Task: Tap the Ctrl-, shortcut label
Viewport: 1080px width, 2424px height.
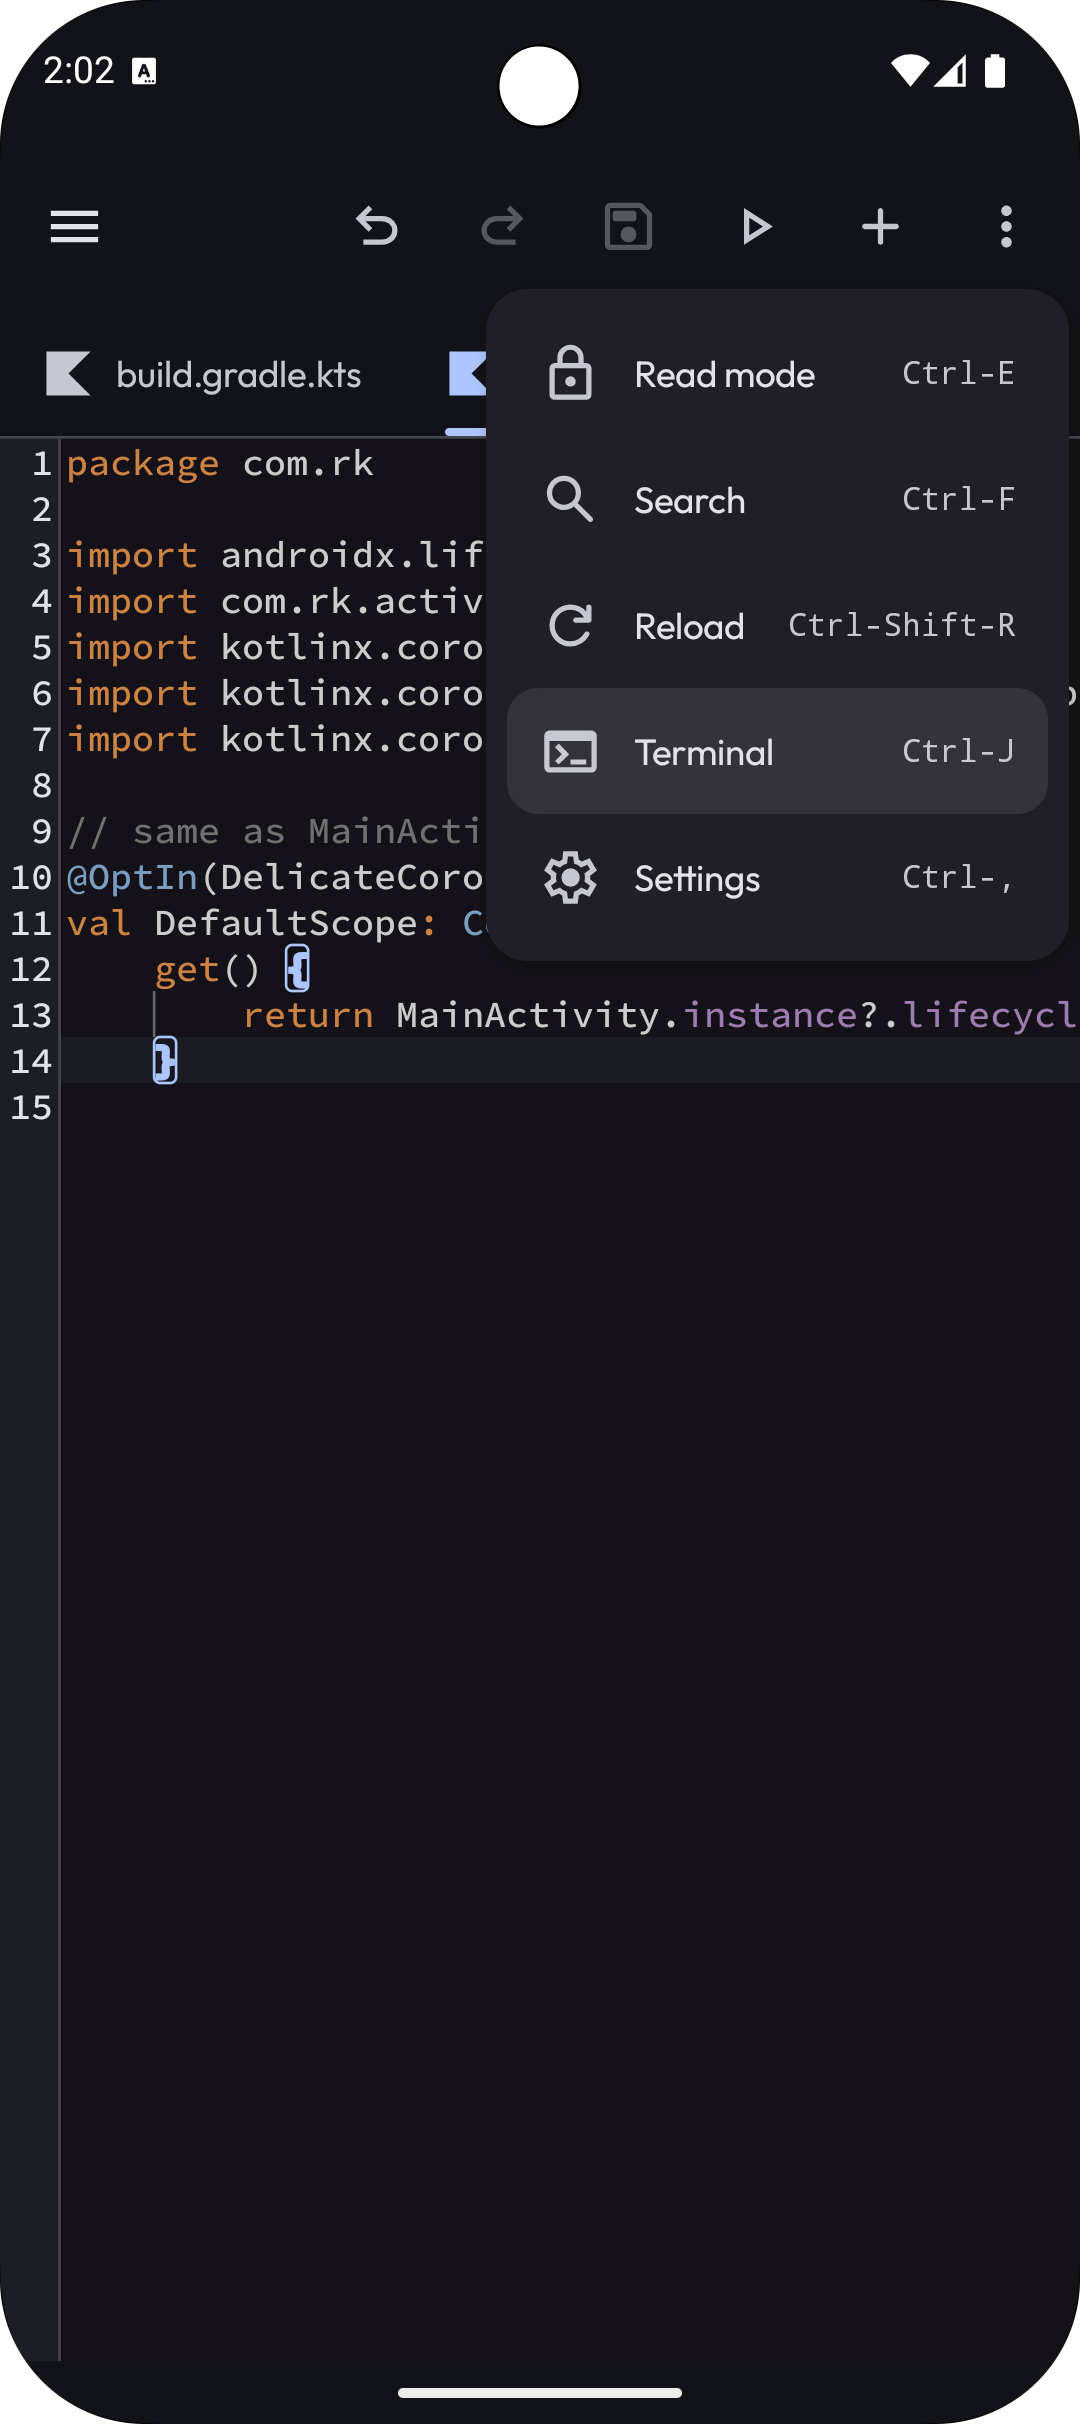Action: click(957, 877)
